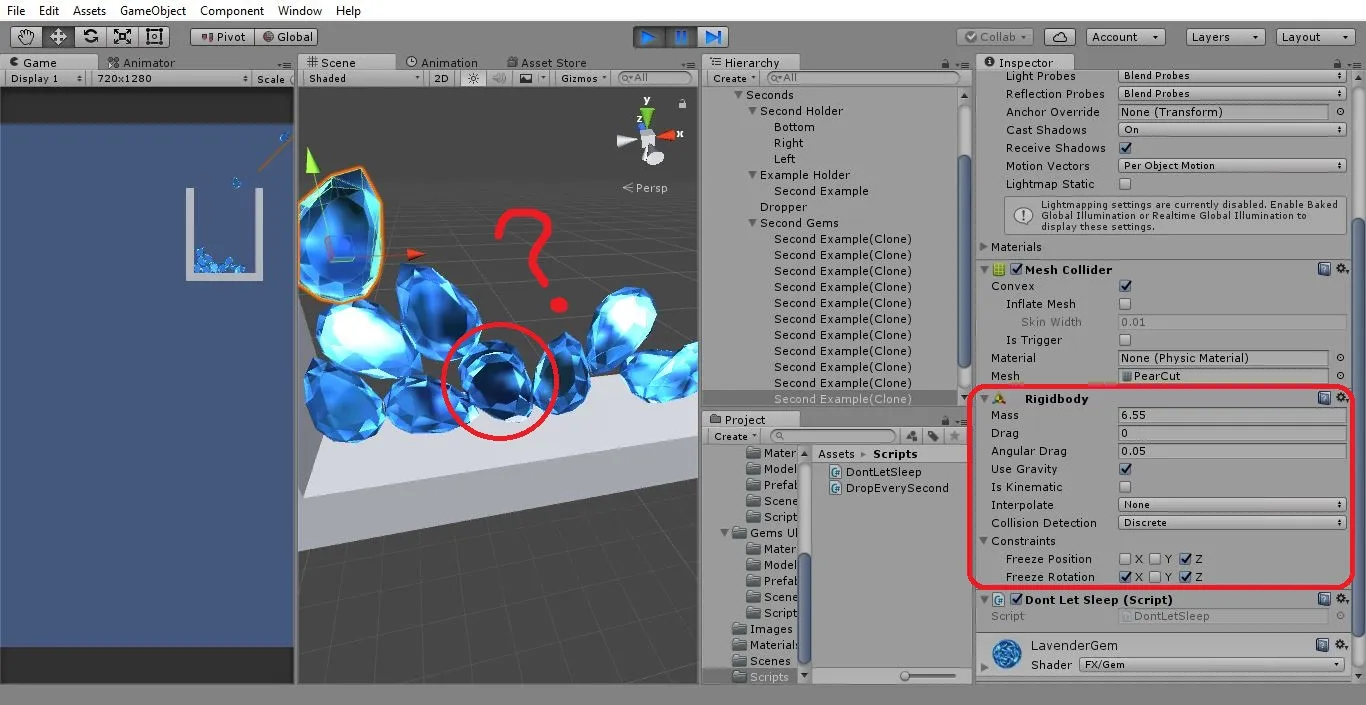The image size is (1366, 705).
Task: Switch to the Asset Store tab
Action: click(546, 62)
